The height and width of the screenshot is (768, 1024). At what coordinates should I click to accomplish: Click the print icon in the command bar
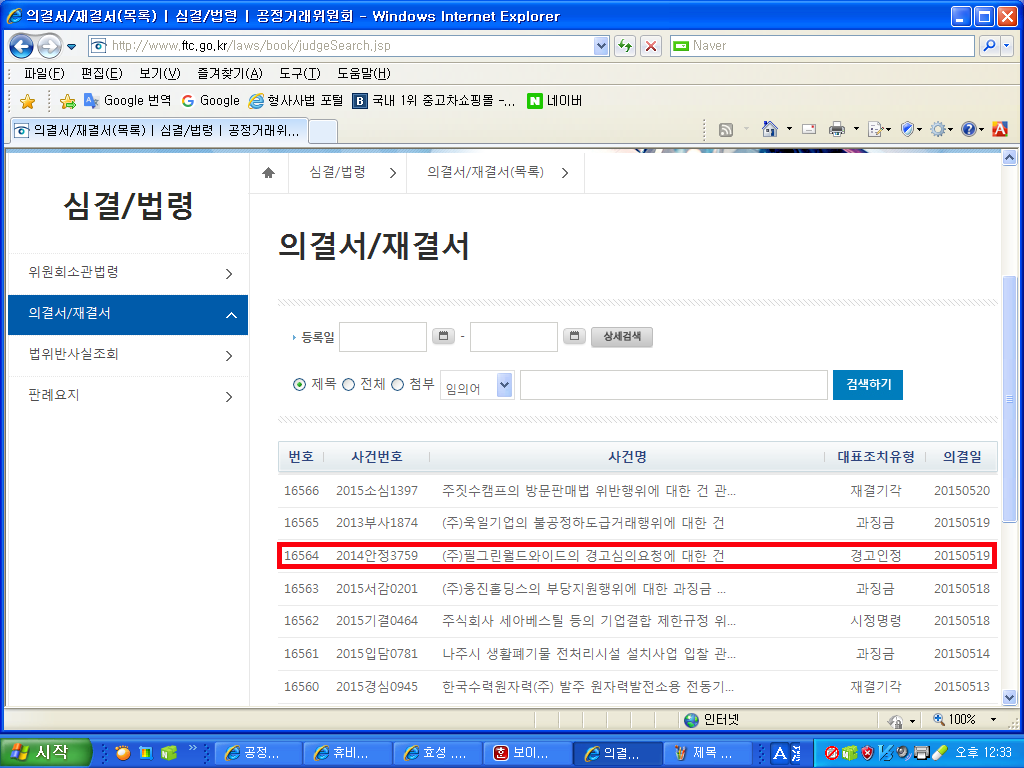tap(837, 129)
